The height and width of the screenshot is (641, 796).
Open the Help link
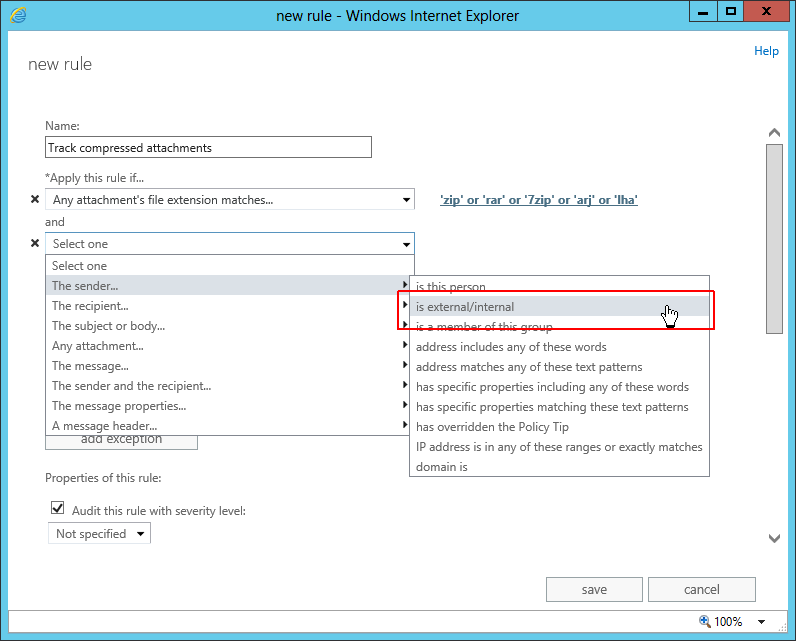point(766,51)
